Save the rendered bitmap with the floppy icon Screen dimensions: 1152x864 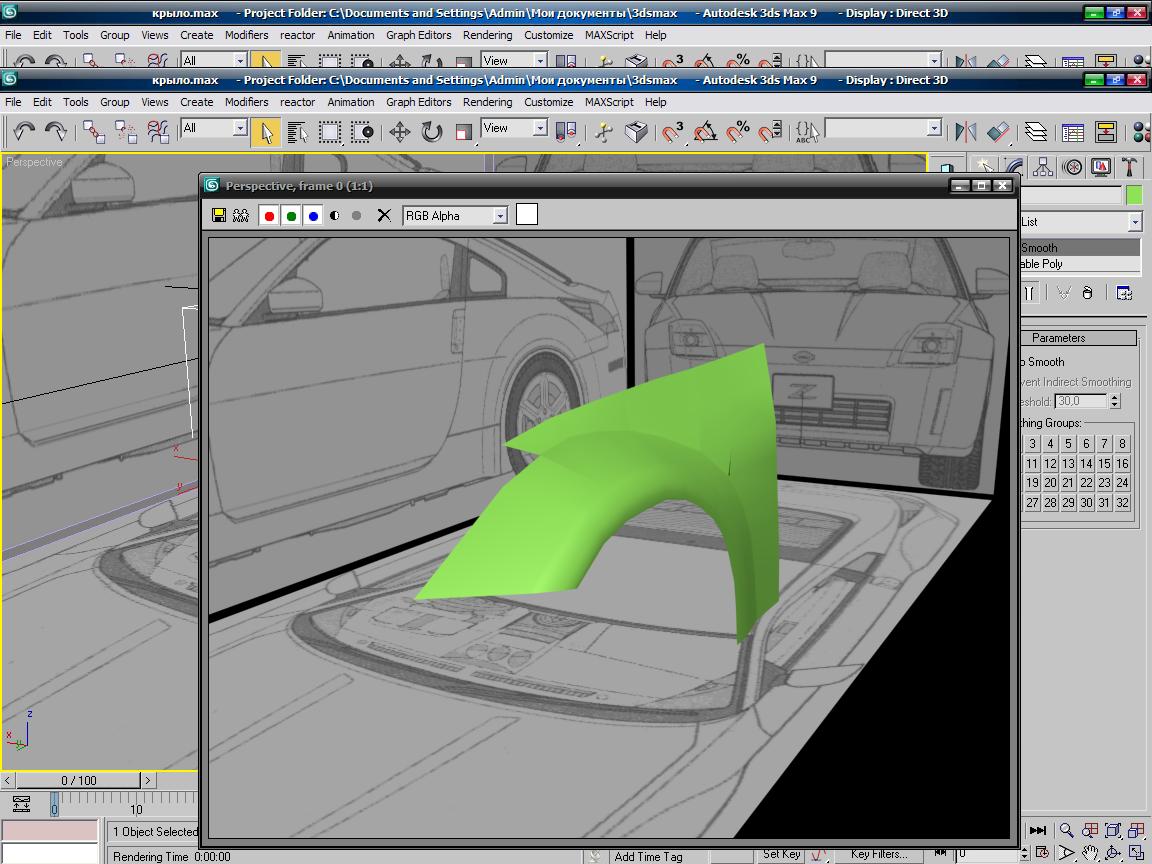point(219,215)
